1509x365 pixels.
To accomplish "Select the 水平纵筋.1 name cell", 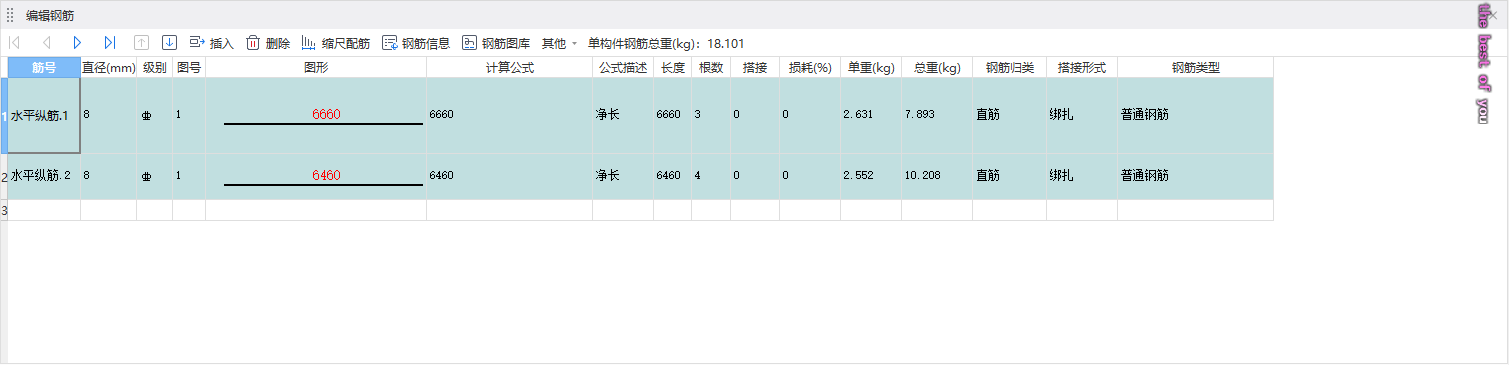I will [x=44, y=115].
